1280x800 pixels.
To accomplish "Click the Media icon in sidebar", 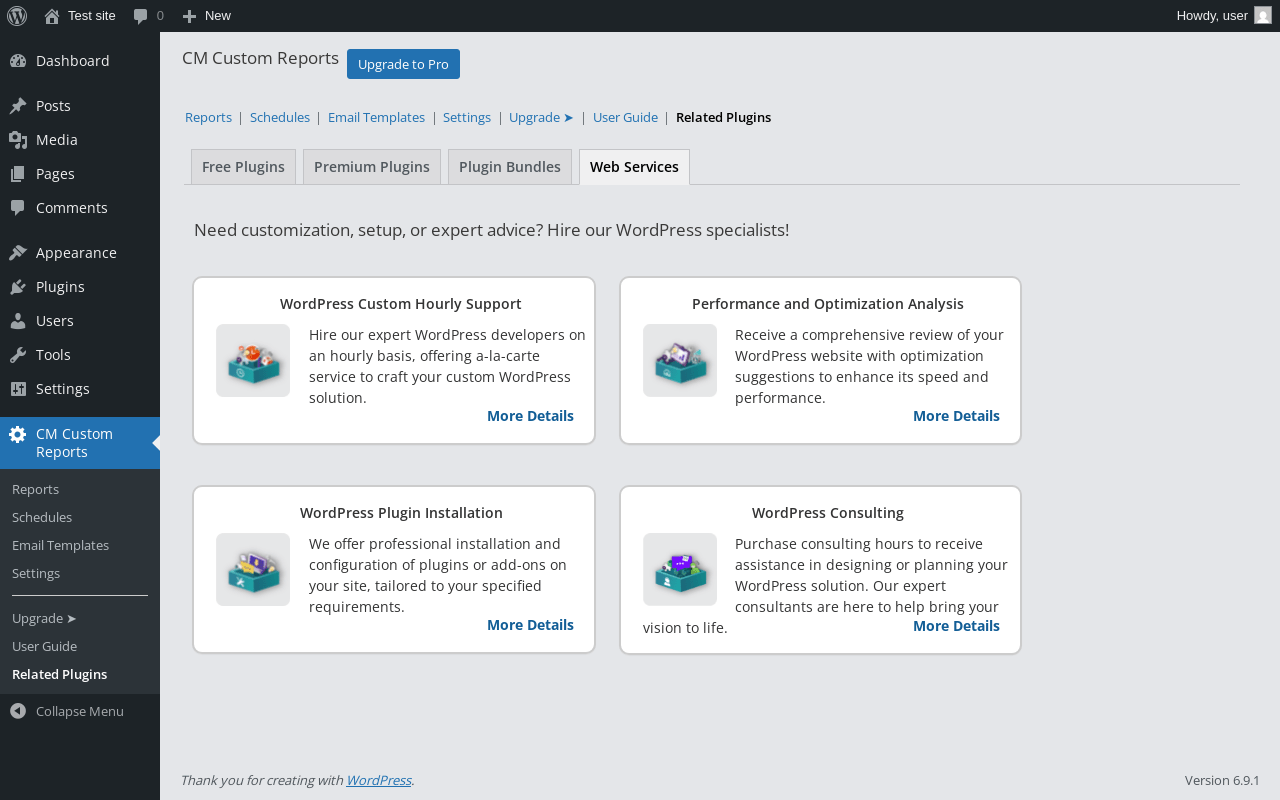I will click(18, 140).
